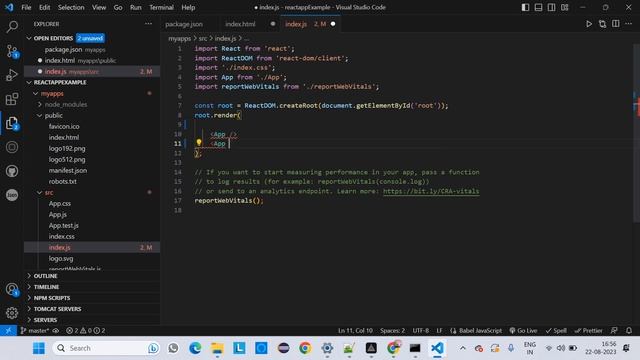Toggle the primary side bar
The height and width of the screenshot is (360, 640).
pyautogui.click(x=525, y=7)
